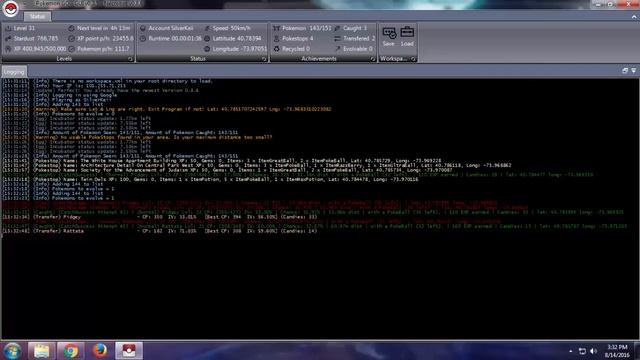
Task: Click the "No usable PokeStops found" warning line
Action: (x=137, y=138)
